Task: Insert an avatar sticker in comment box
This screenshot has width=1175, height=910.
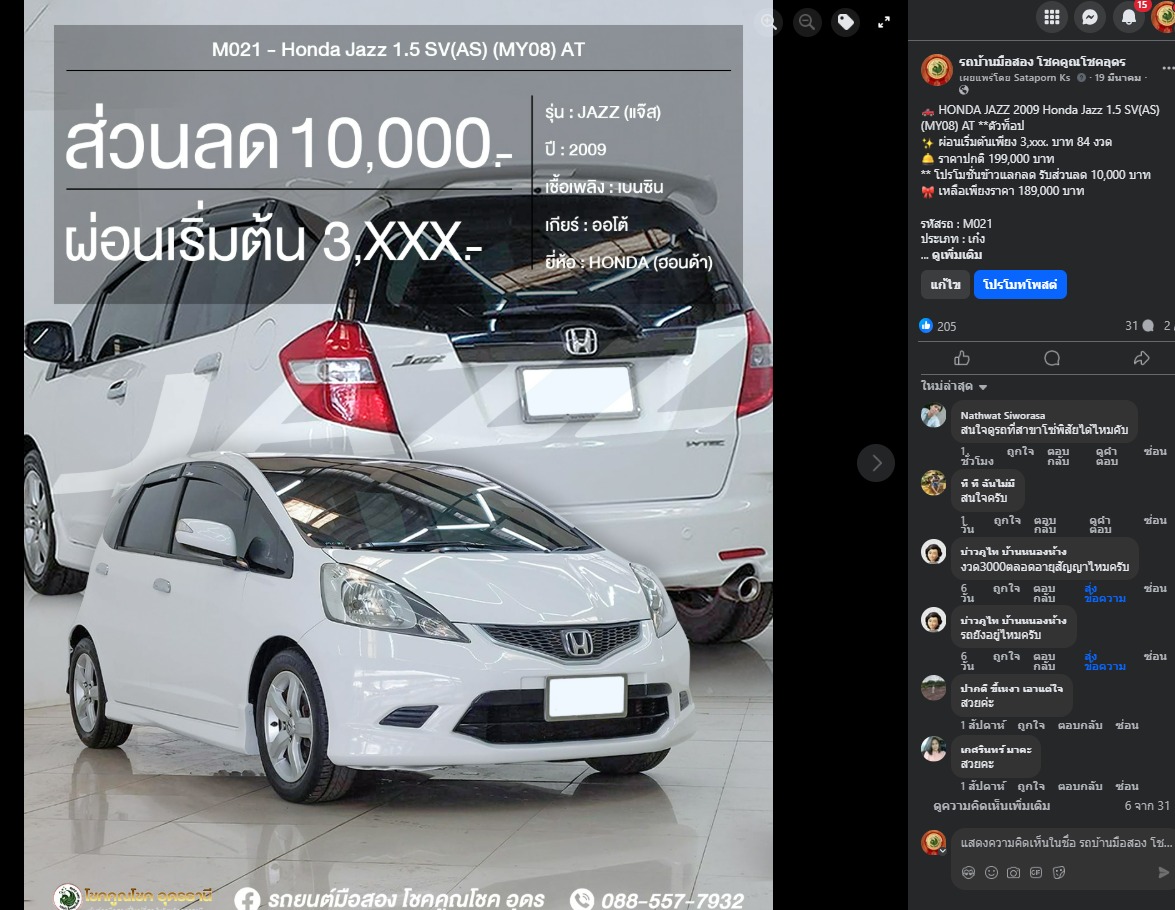Action: [x=968, y=873]
